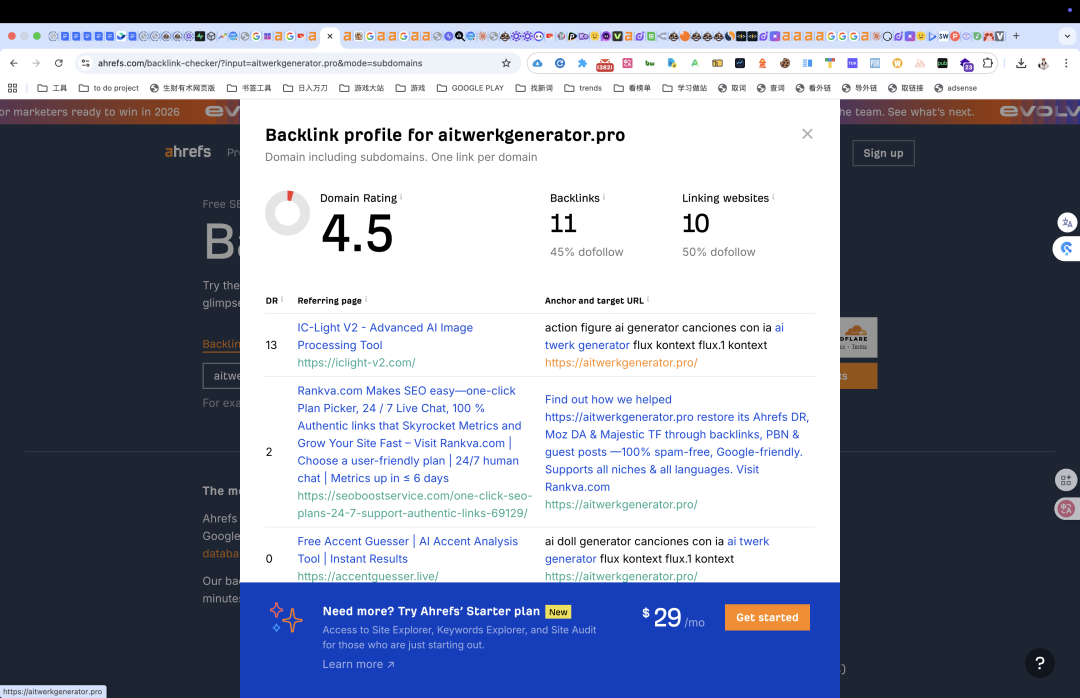Close the Backlink profile dialog

807,134
